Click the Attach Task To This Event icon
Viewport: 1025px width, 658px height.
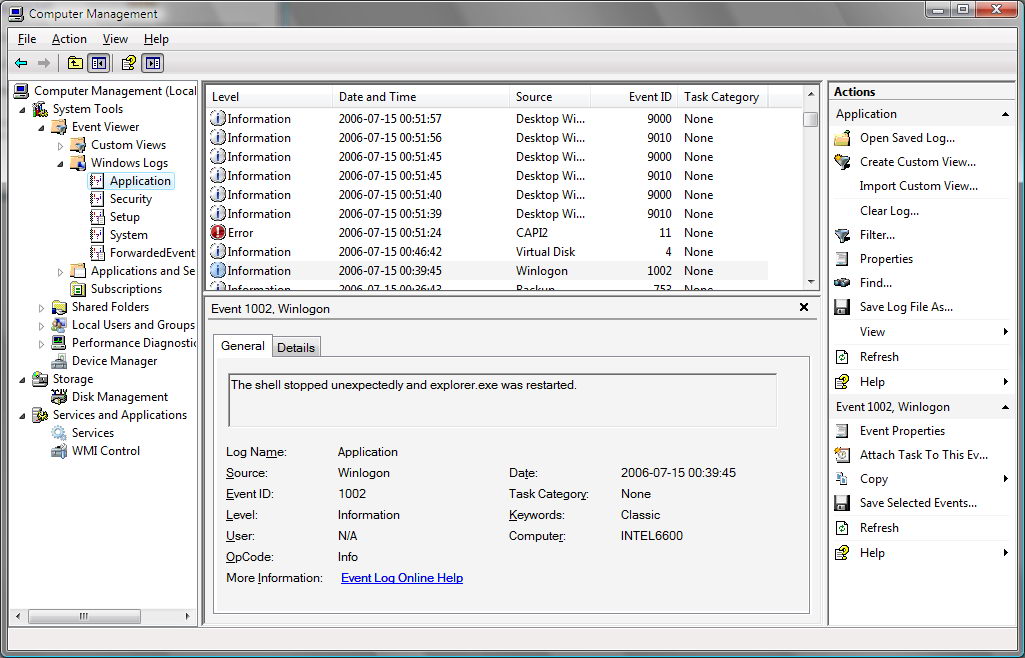[842, 455]
